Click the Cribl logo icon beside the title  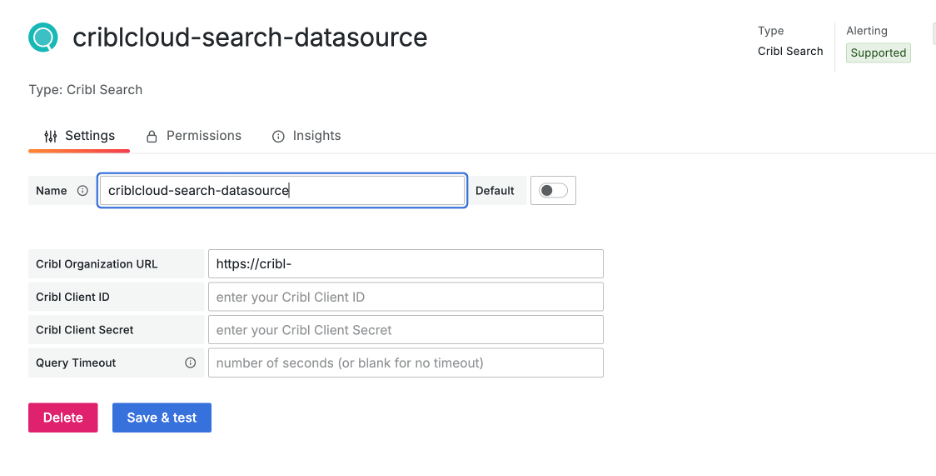(44, 38)
